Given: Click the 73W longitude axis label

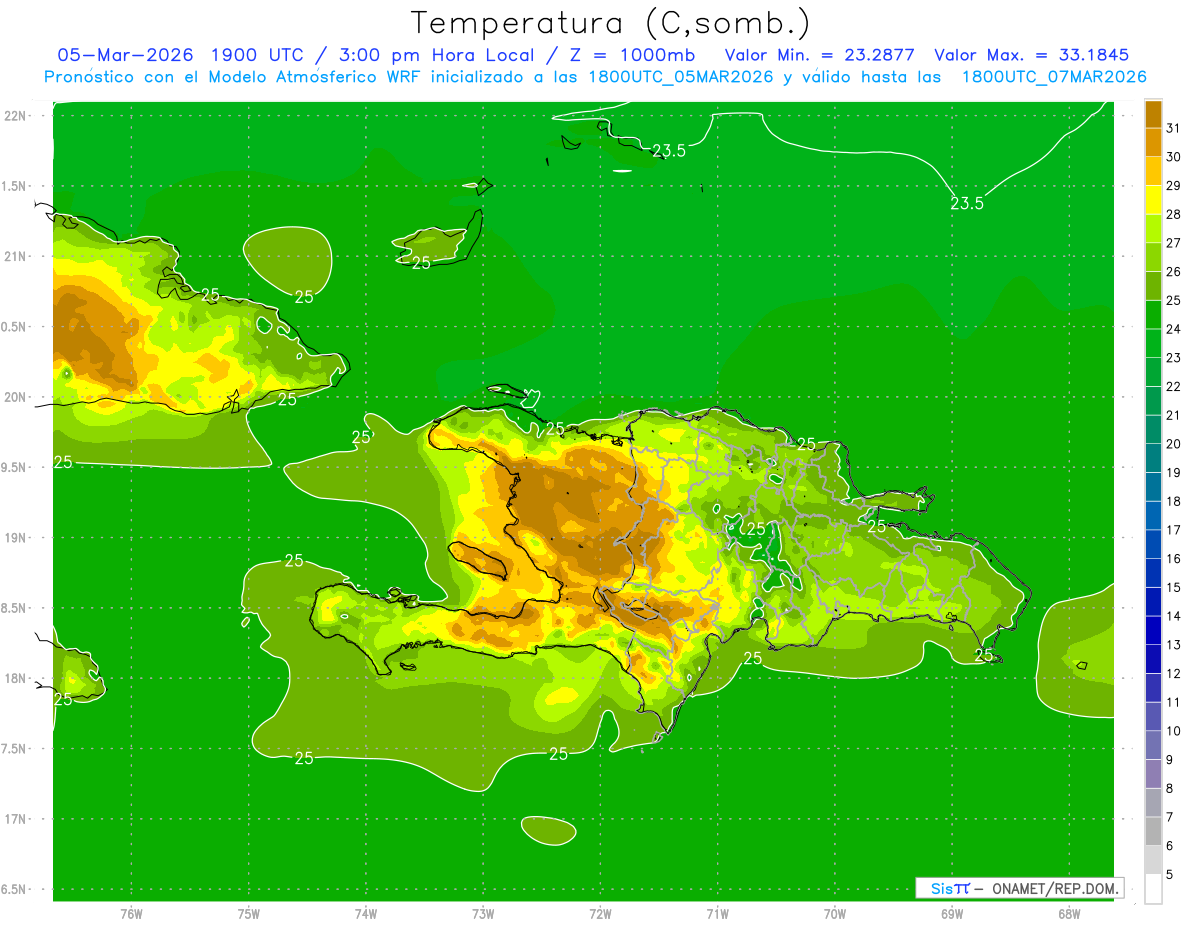Looking at the screenshot, I should point(483,913).
